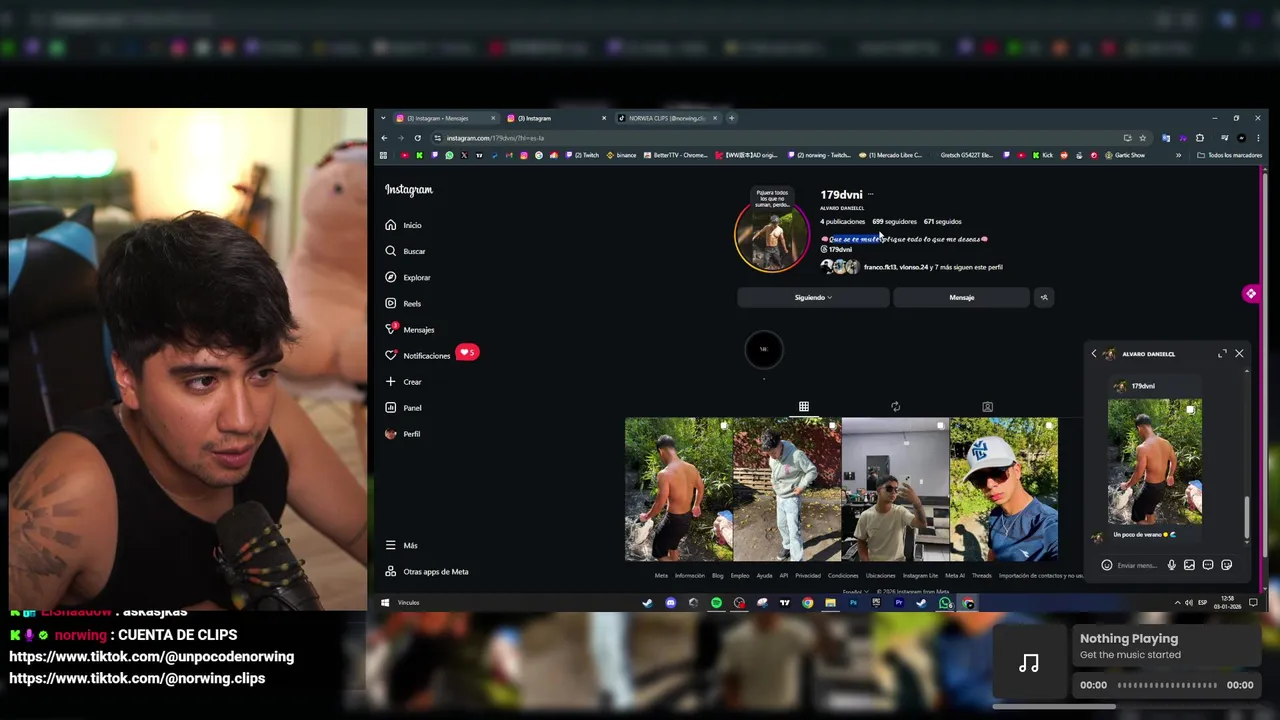Click the suggest similar accounts icon button
Screen dimensions: 1280x720
click(1043, 297)
